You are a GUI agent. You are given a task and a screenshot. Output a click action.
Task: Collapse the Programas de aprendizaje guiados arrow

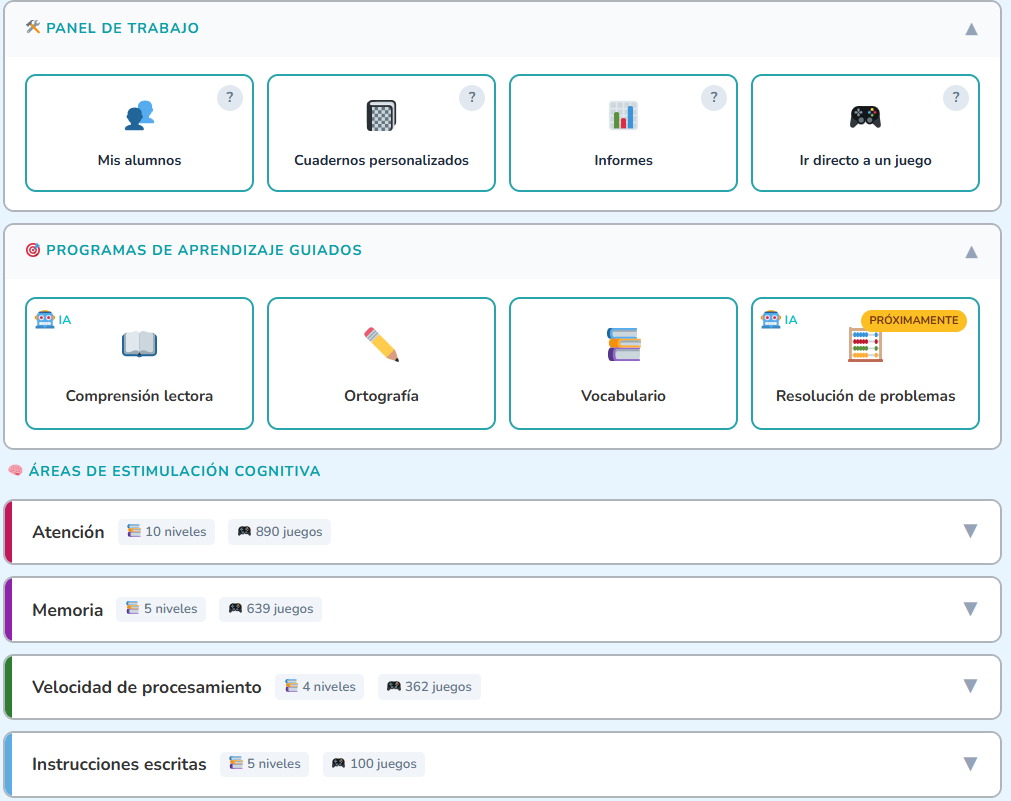pyautogui.click(x=971, y=252)
